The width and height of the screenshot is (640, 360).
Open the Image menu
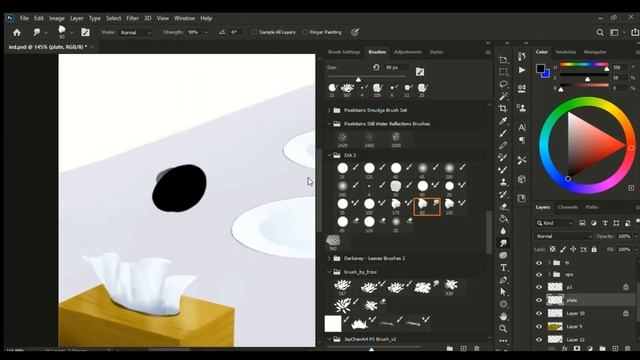coord(57,18)
